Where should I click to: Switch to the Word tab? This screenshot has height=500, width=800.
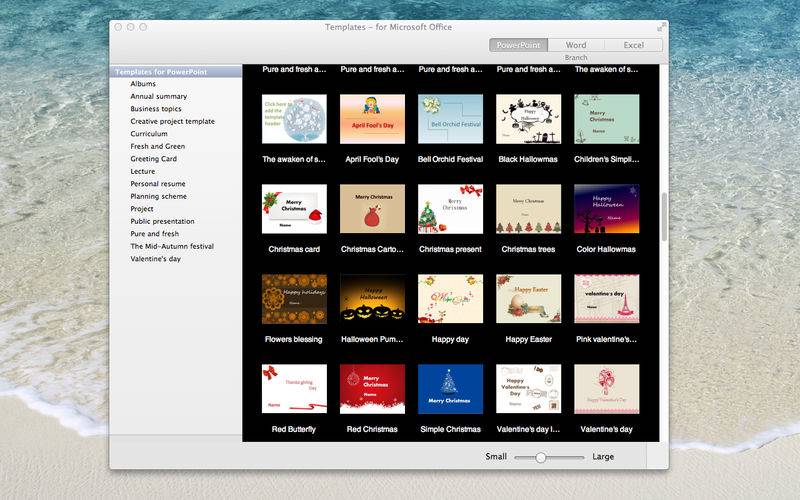coord(576,45)
